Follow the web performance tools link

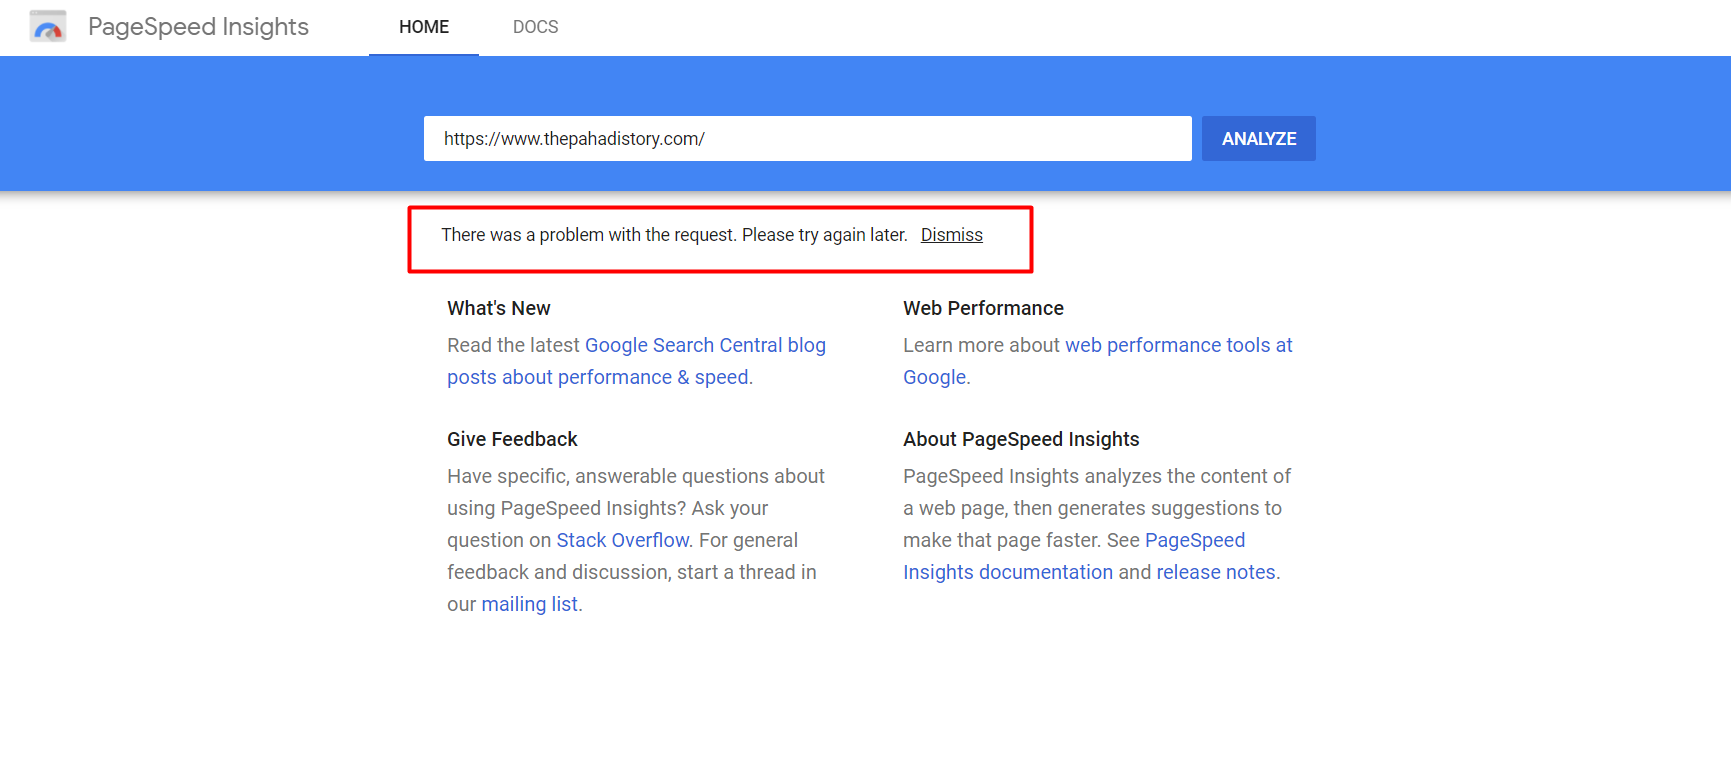tap(1178, 346)
